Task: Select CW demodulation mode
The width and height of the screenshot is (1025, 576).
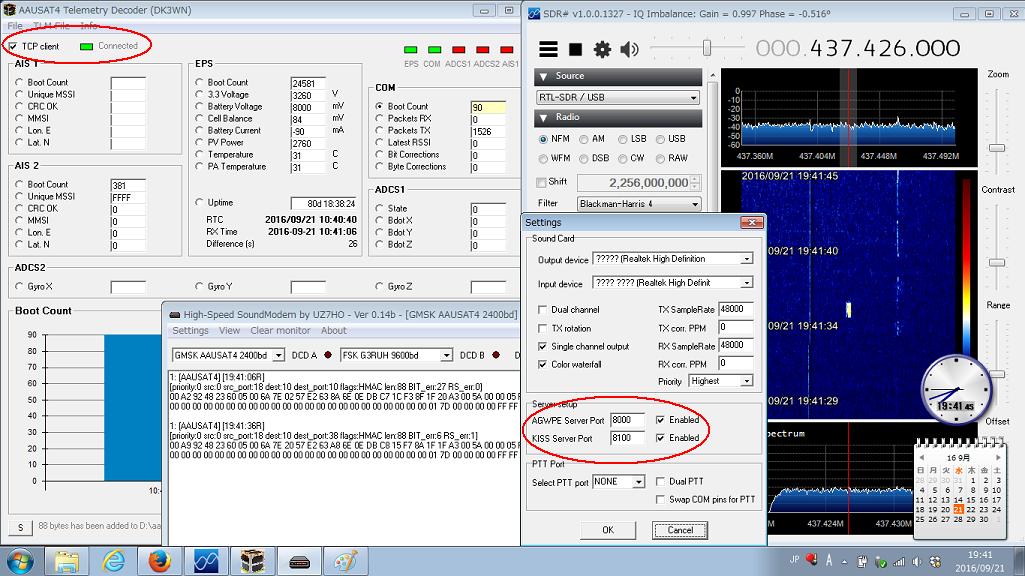Action: pyautogui.click(x=622, y=158)
